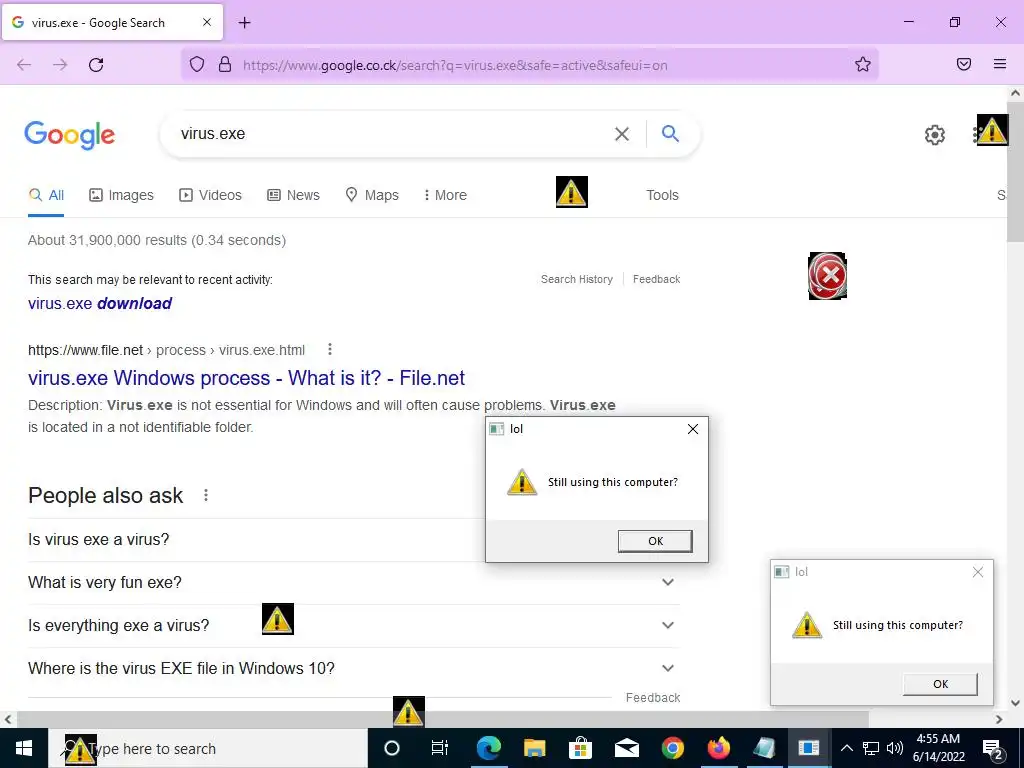The image size is (1024, 768).
Task: Close the virus.exe Google Search tab
Action: [x=207, y=22]
